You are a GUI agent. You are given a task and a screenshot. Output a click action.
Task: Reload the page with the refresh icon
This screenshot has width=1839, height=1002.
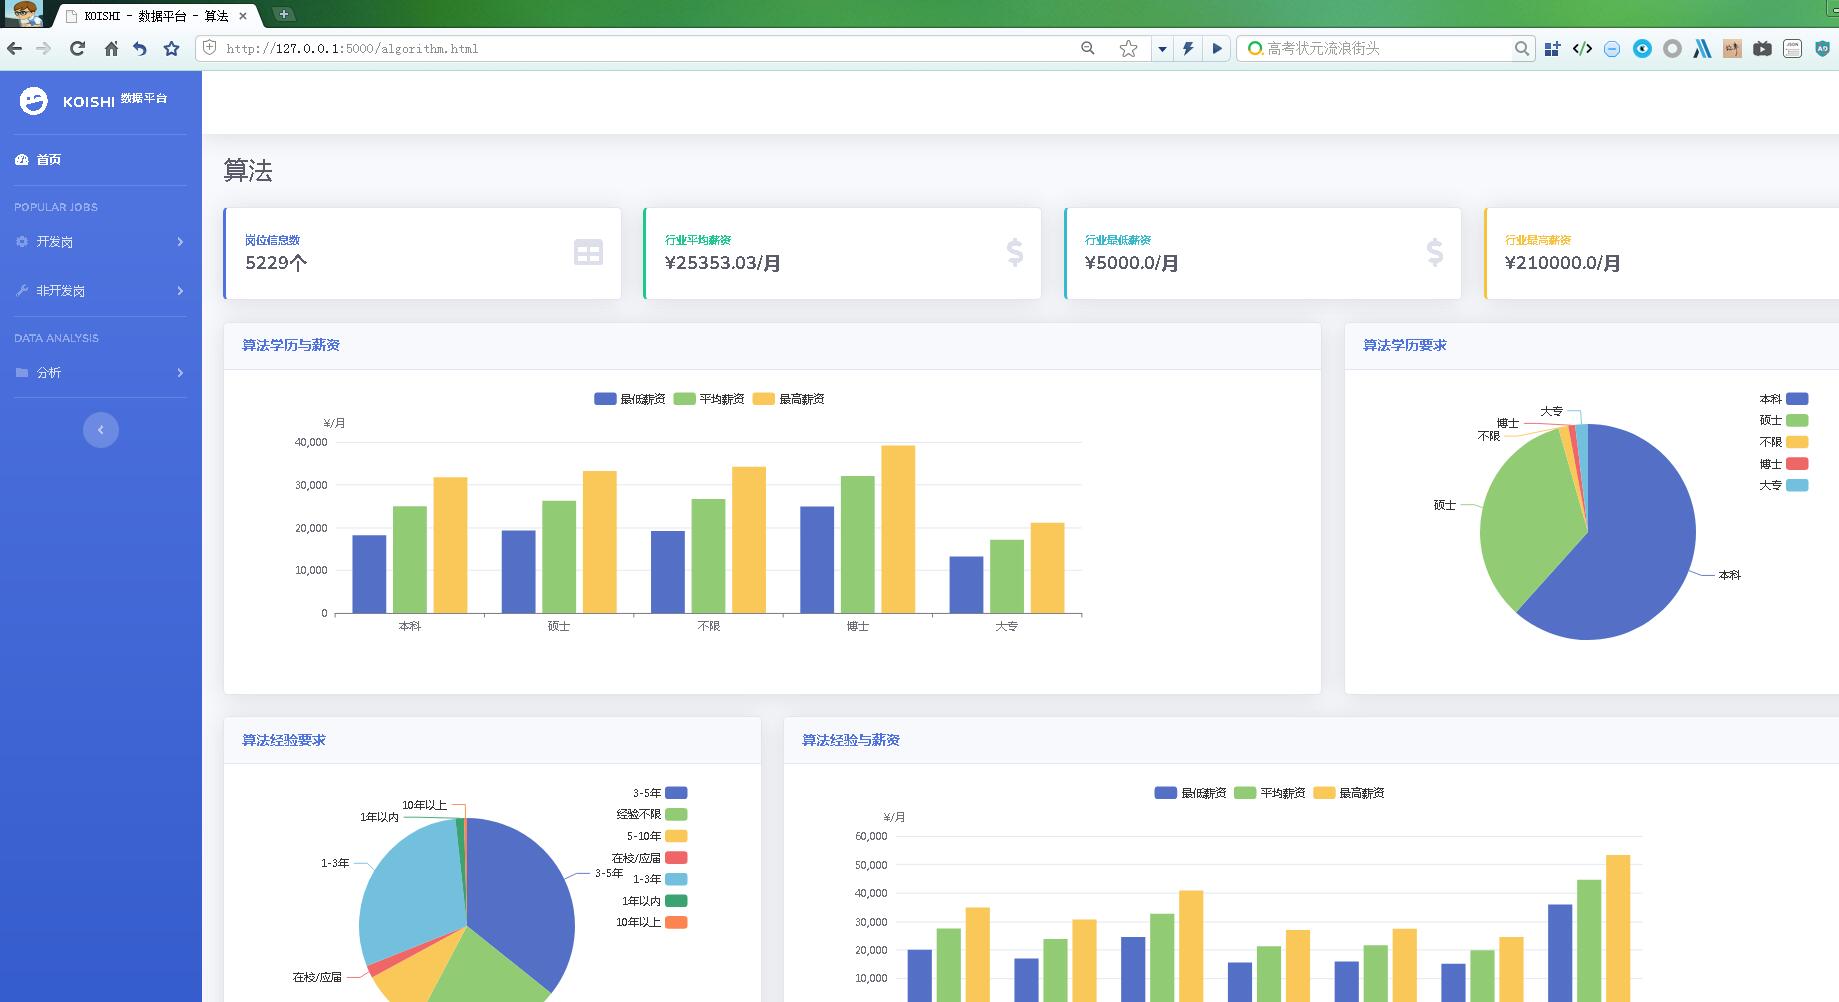[77, 48]
